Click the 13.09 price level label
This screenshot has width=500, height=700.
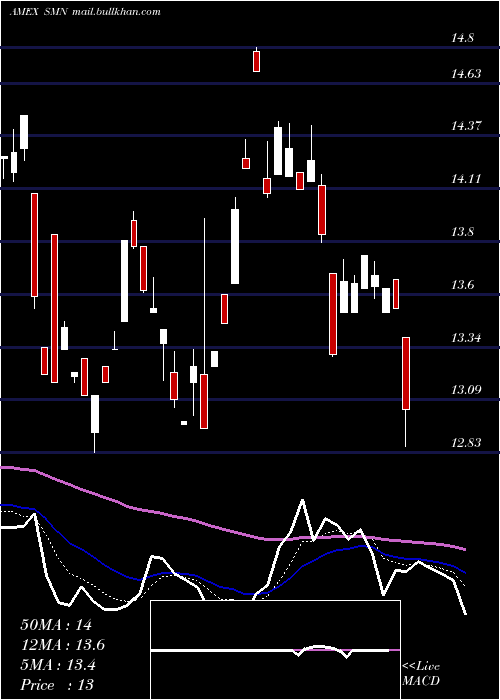click(x=466, y=390)
